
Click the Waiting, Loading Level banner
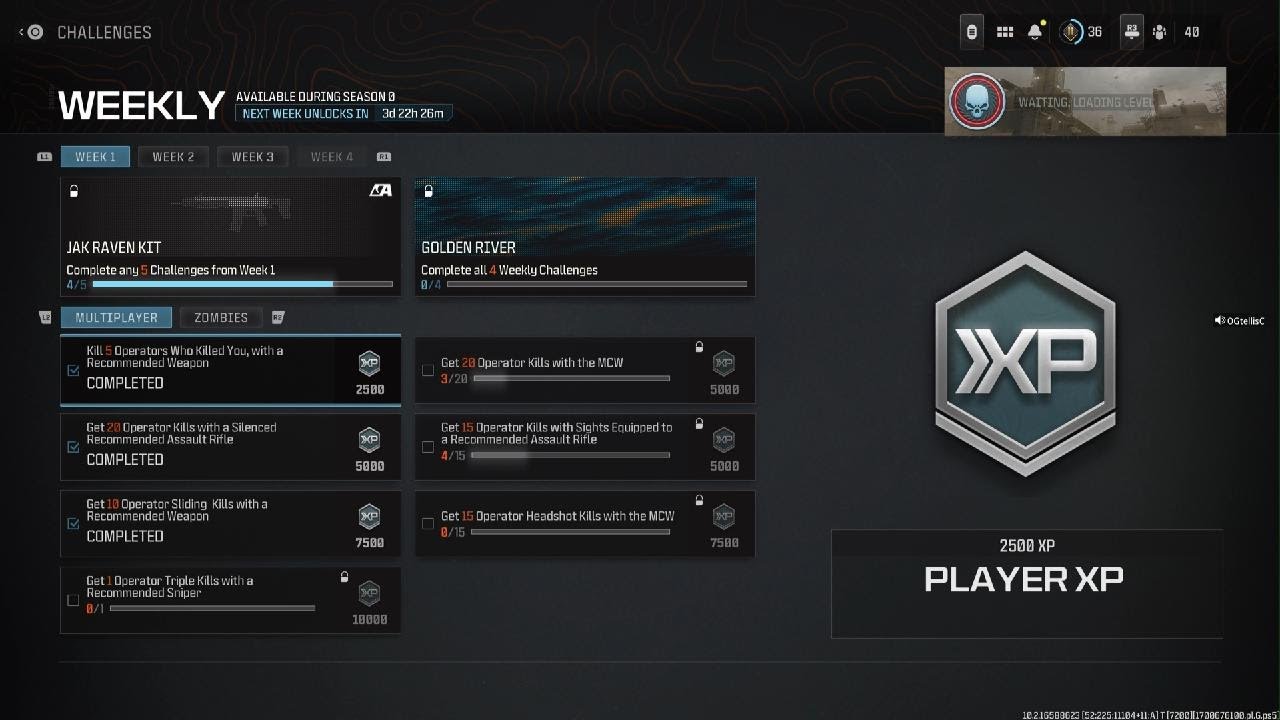(1085, 102)
